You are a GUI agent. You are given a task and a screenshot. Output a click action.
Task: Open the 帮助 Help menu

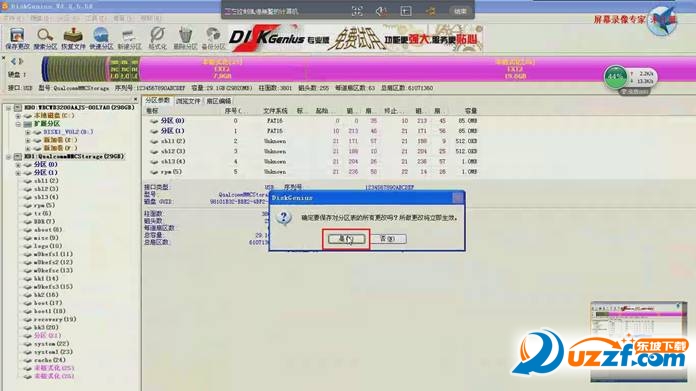point(150,18)
